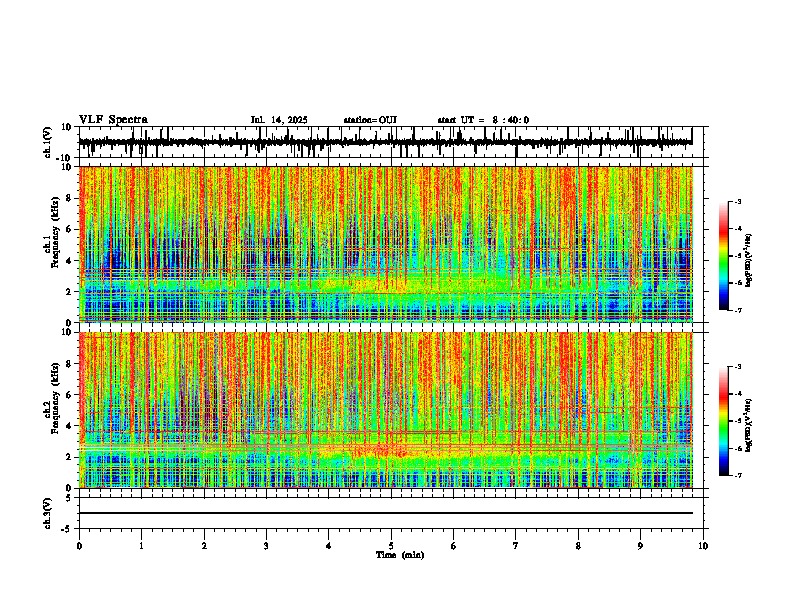
Task: Click time axis tick label "1"
Action: 142,546
